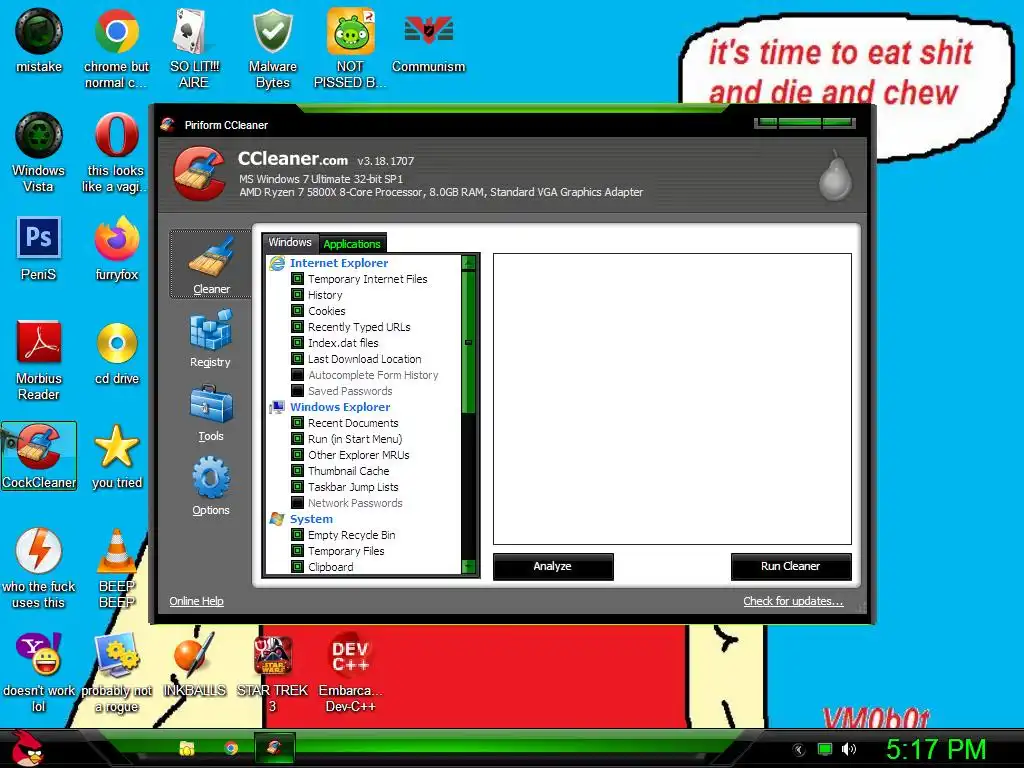Click the Check for updates link
This screenshot has height=768, width=1024.
[x=793, y=601]
